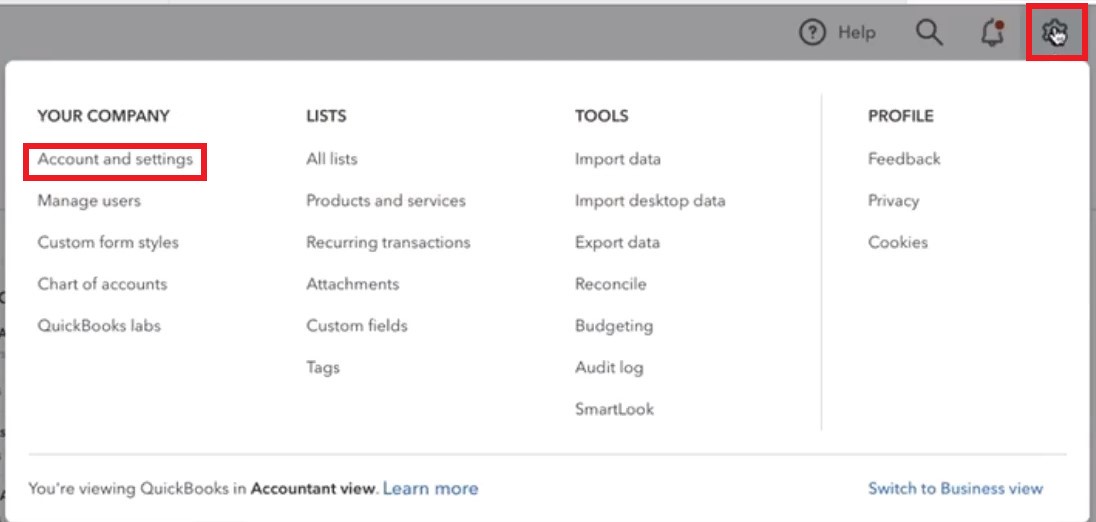Click Switch to Business view
Image resolution: width=1096 pixels, height=522 pixels.
[x=956, y=488]
